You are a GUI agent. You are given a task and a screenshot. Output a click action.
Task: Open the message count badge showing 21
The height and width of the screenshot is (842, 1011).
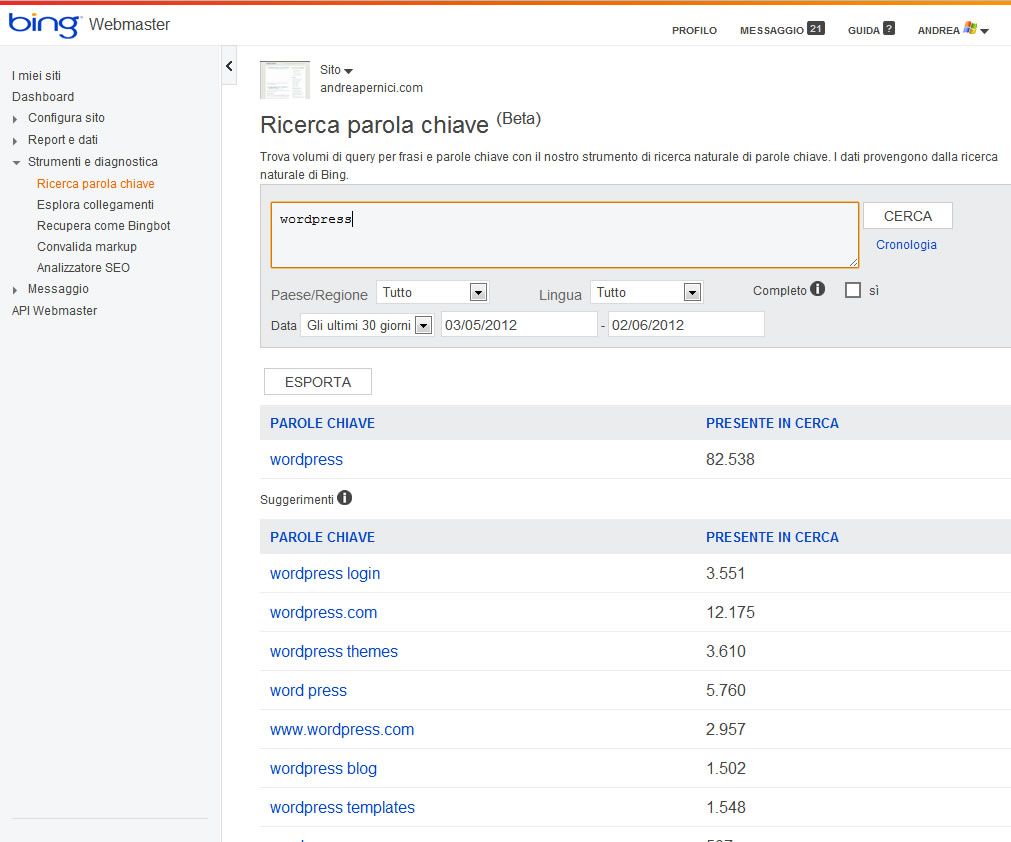pos(816,29)
